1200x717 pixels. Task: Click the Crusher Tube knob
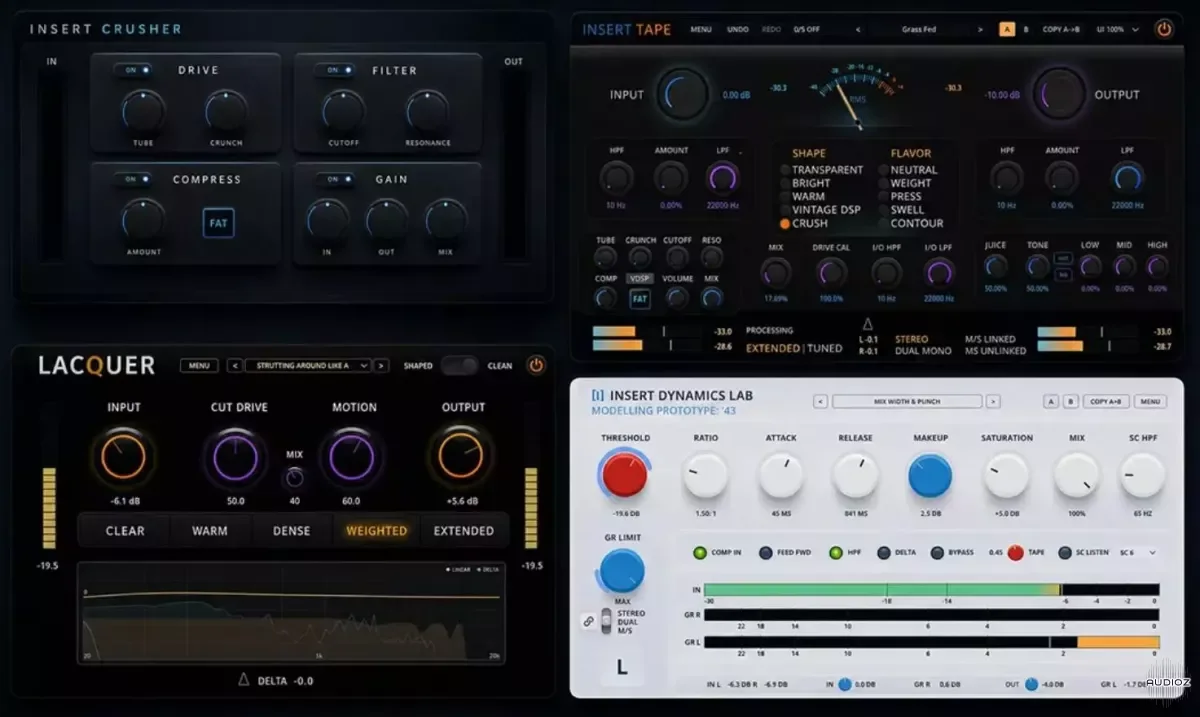coord(143,110)
